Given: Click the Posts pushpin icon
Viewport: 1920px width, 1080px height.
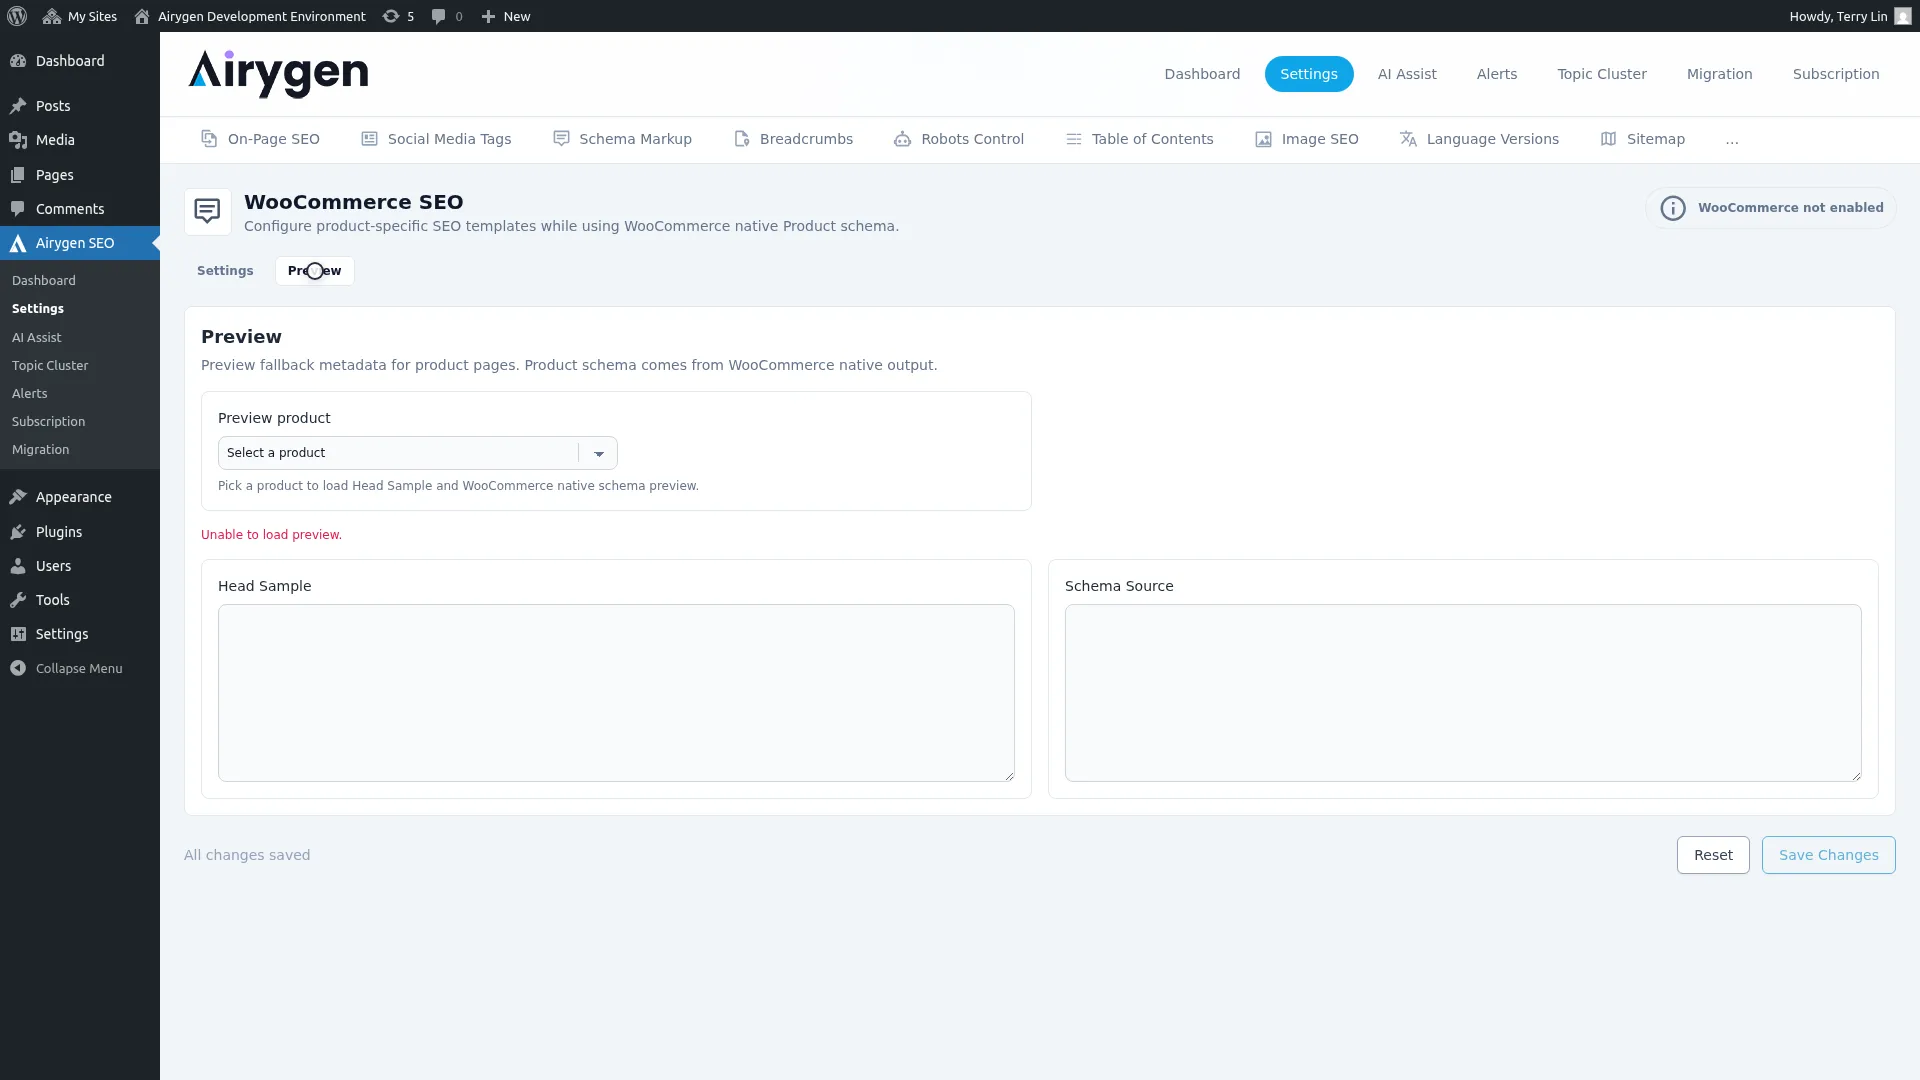Looking at the screenshot, I should (x=18, y=106).
